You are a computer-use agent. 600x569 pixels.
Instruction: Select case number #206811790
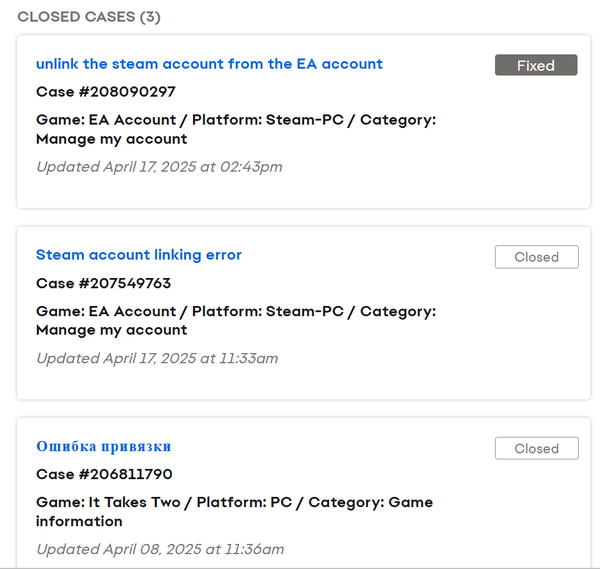104,474
